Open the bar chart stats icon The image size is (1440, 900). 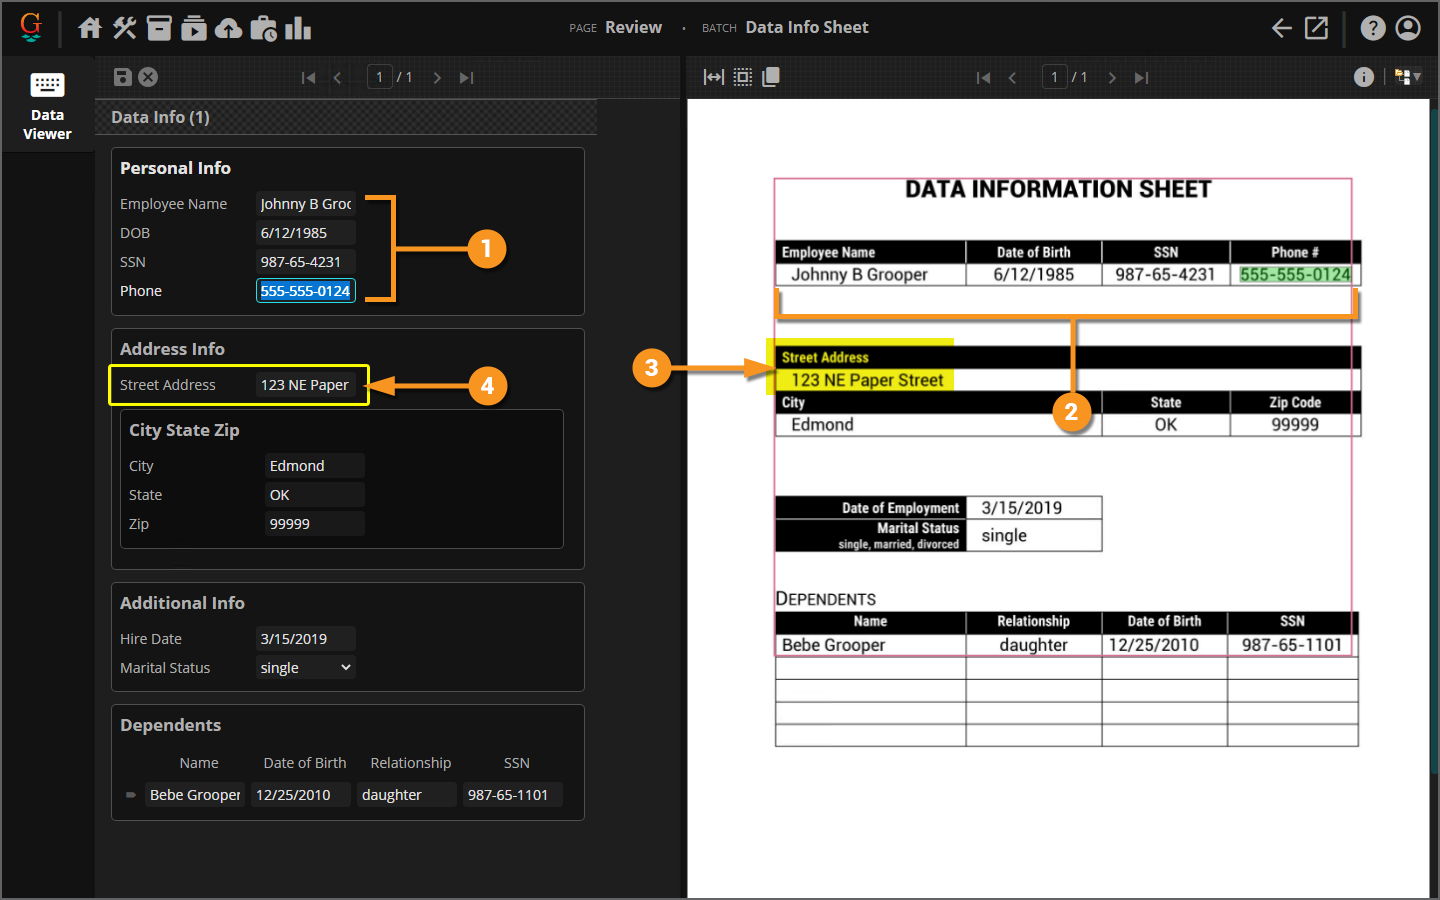(x=298, y=28)
